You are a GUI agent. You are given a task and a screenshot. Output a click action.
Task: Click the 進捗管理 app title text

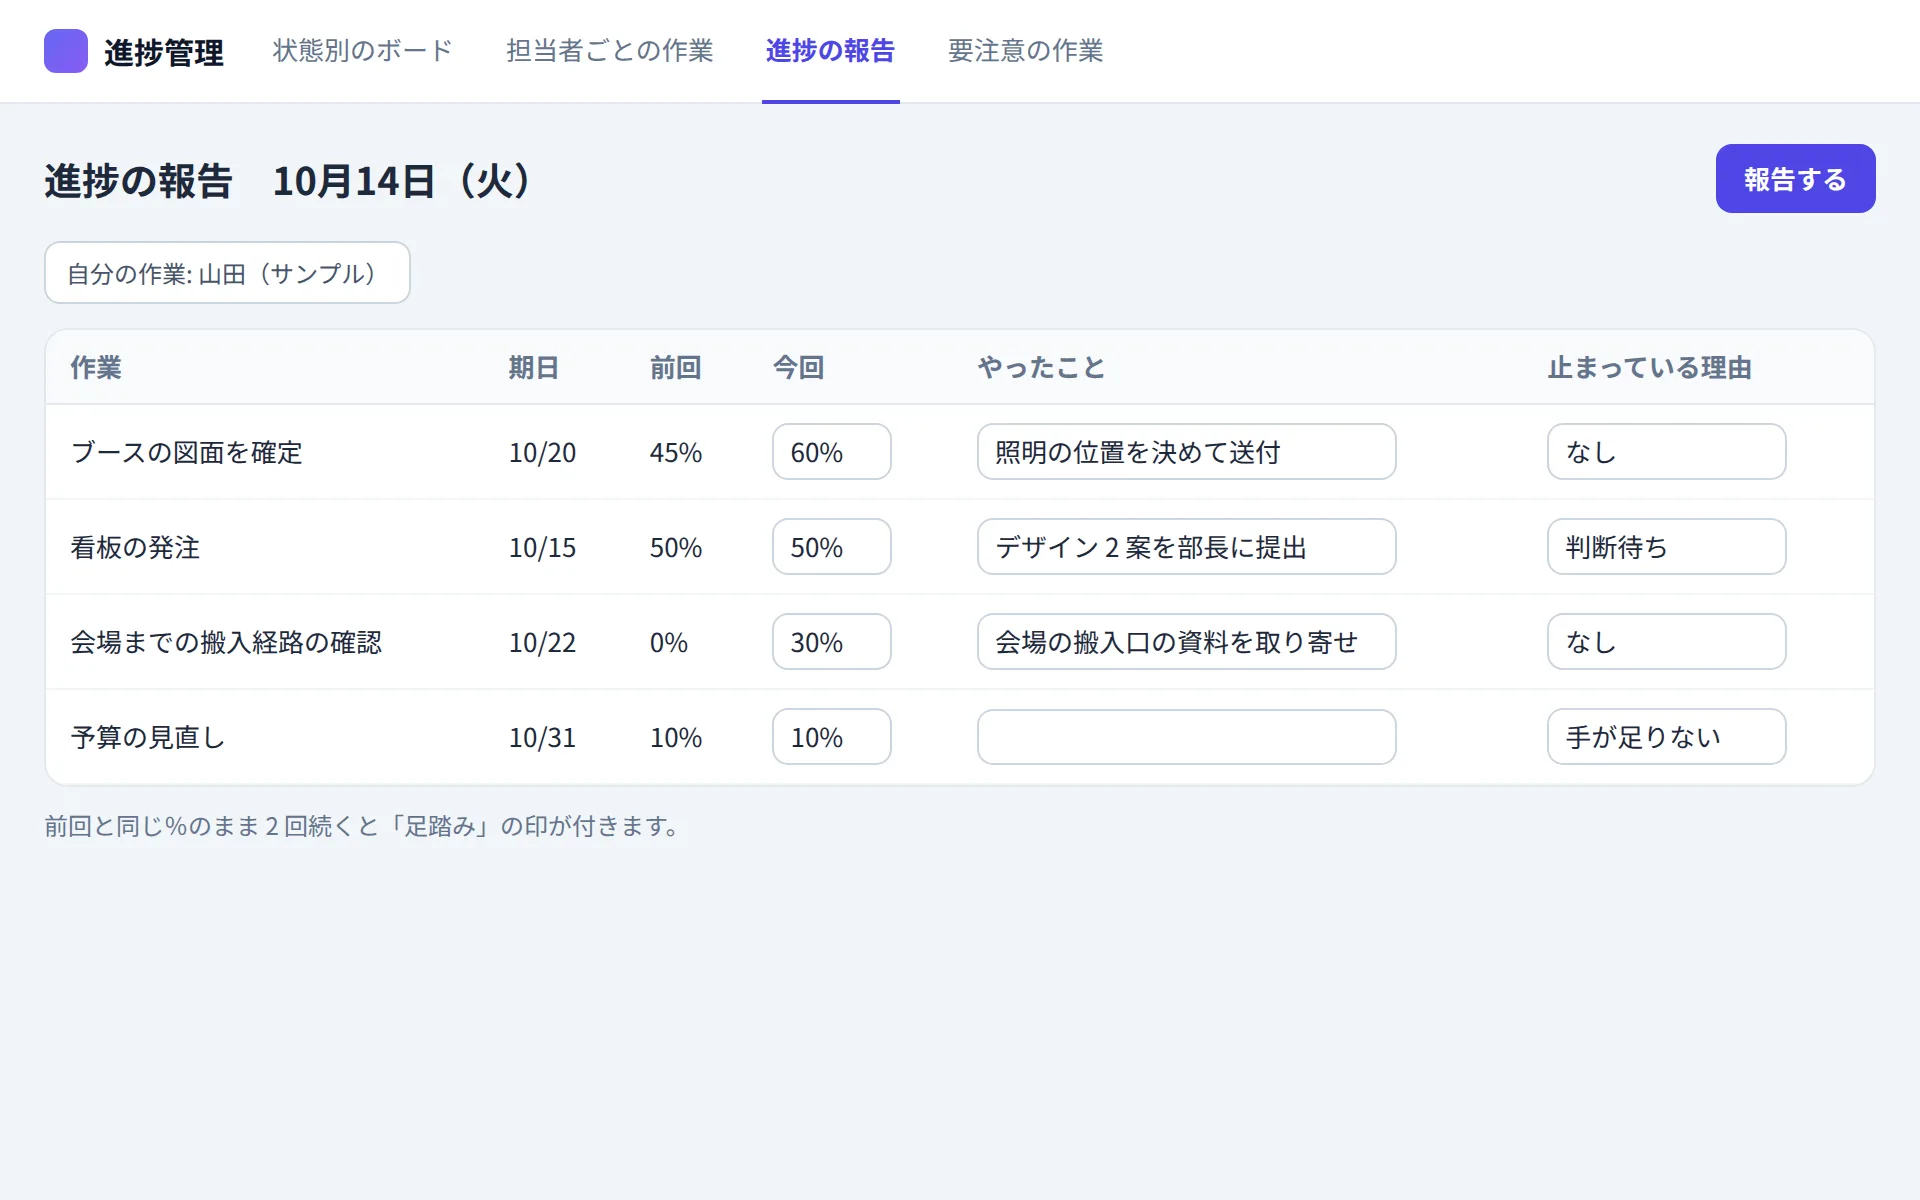[164, 52]
